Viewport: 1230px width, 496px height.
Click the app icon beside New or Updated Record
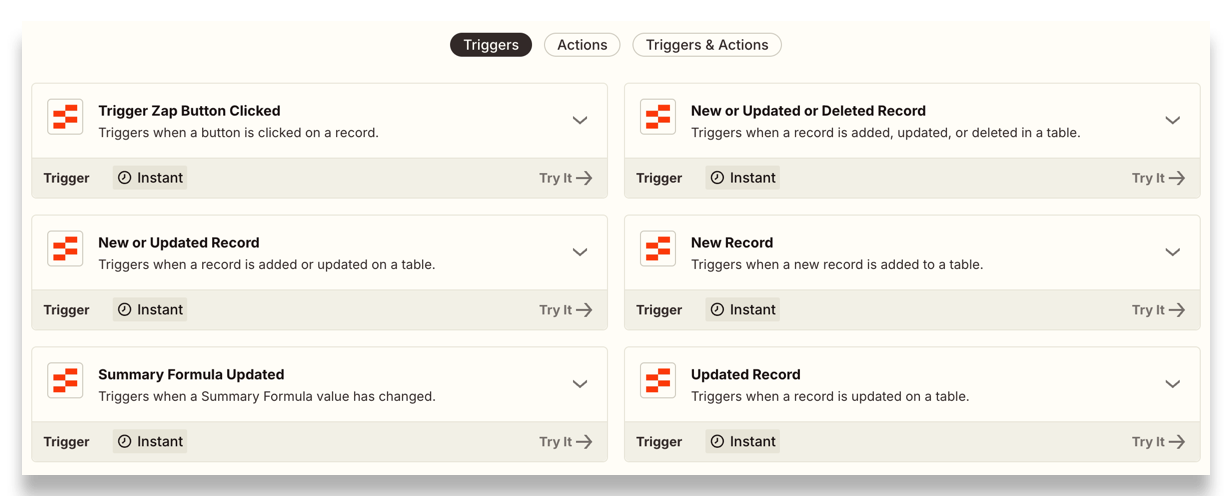65,249
